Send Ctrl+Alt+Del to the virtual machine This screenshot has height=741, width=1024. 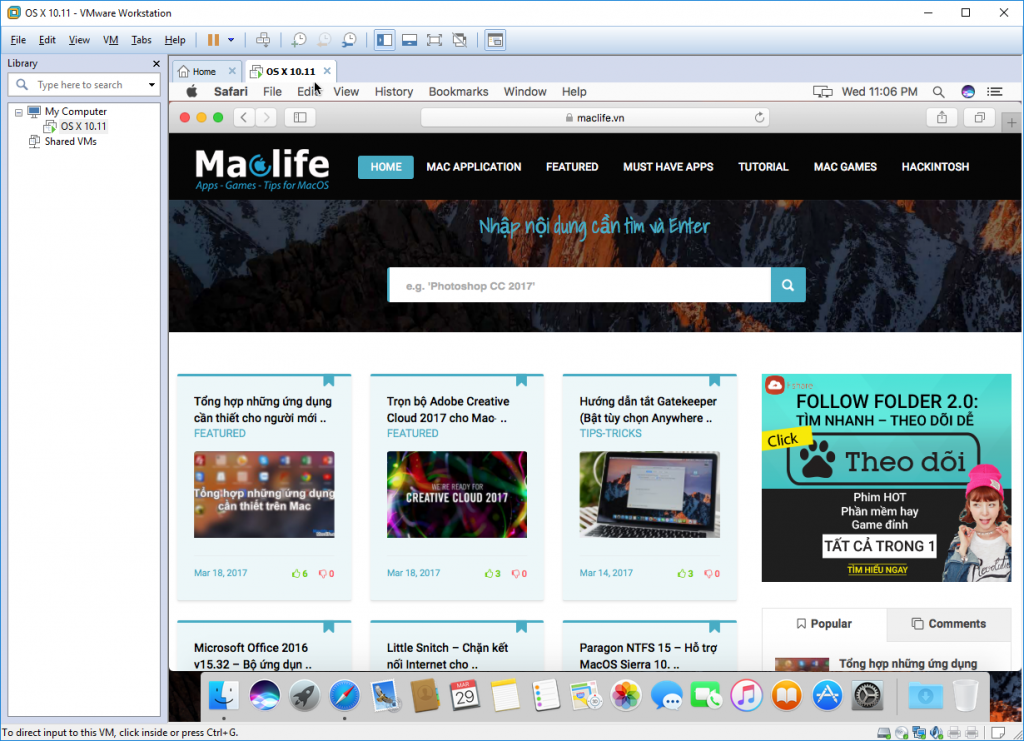pos(263,40)
